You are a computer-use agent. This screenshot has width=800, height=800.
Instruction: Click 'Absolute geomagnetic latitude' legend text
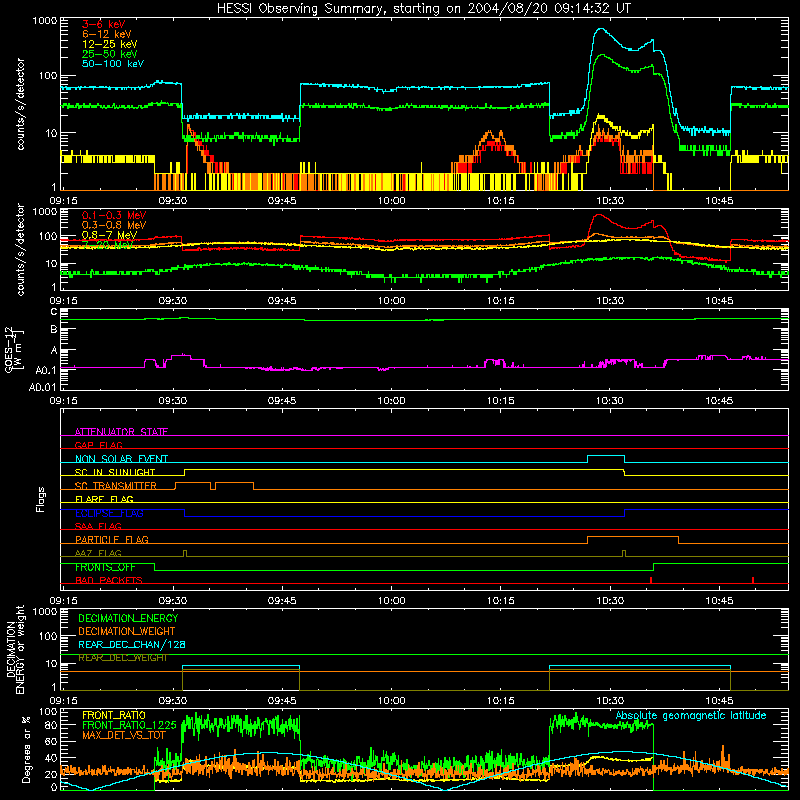(x=691, y=716)
